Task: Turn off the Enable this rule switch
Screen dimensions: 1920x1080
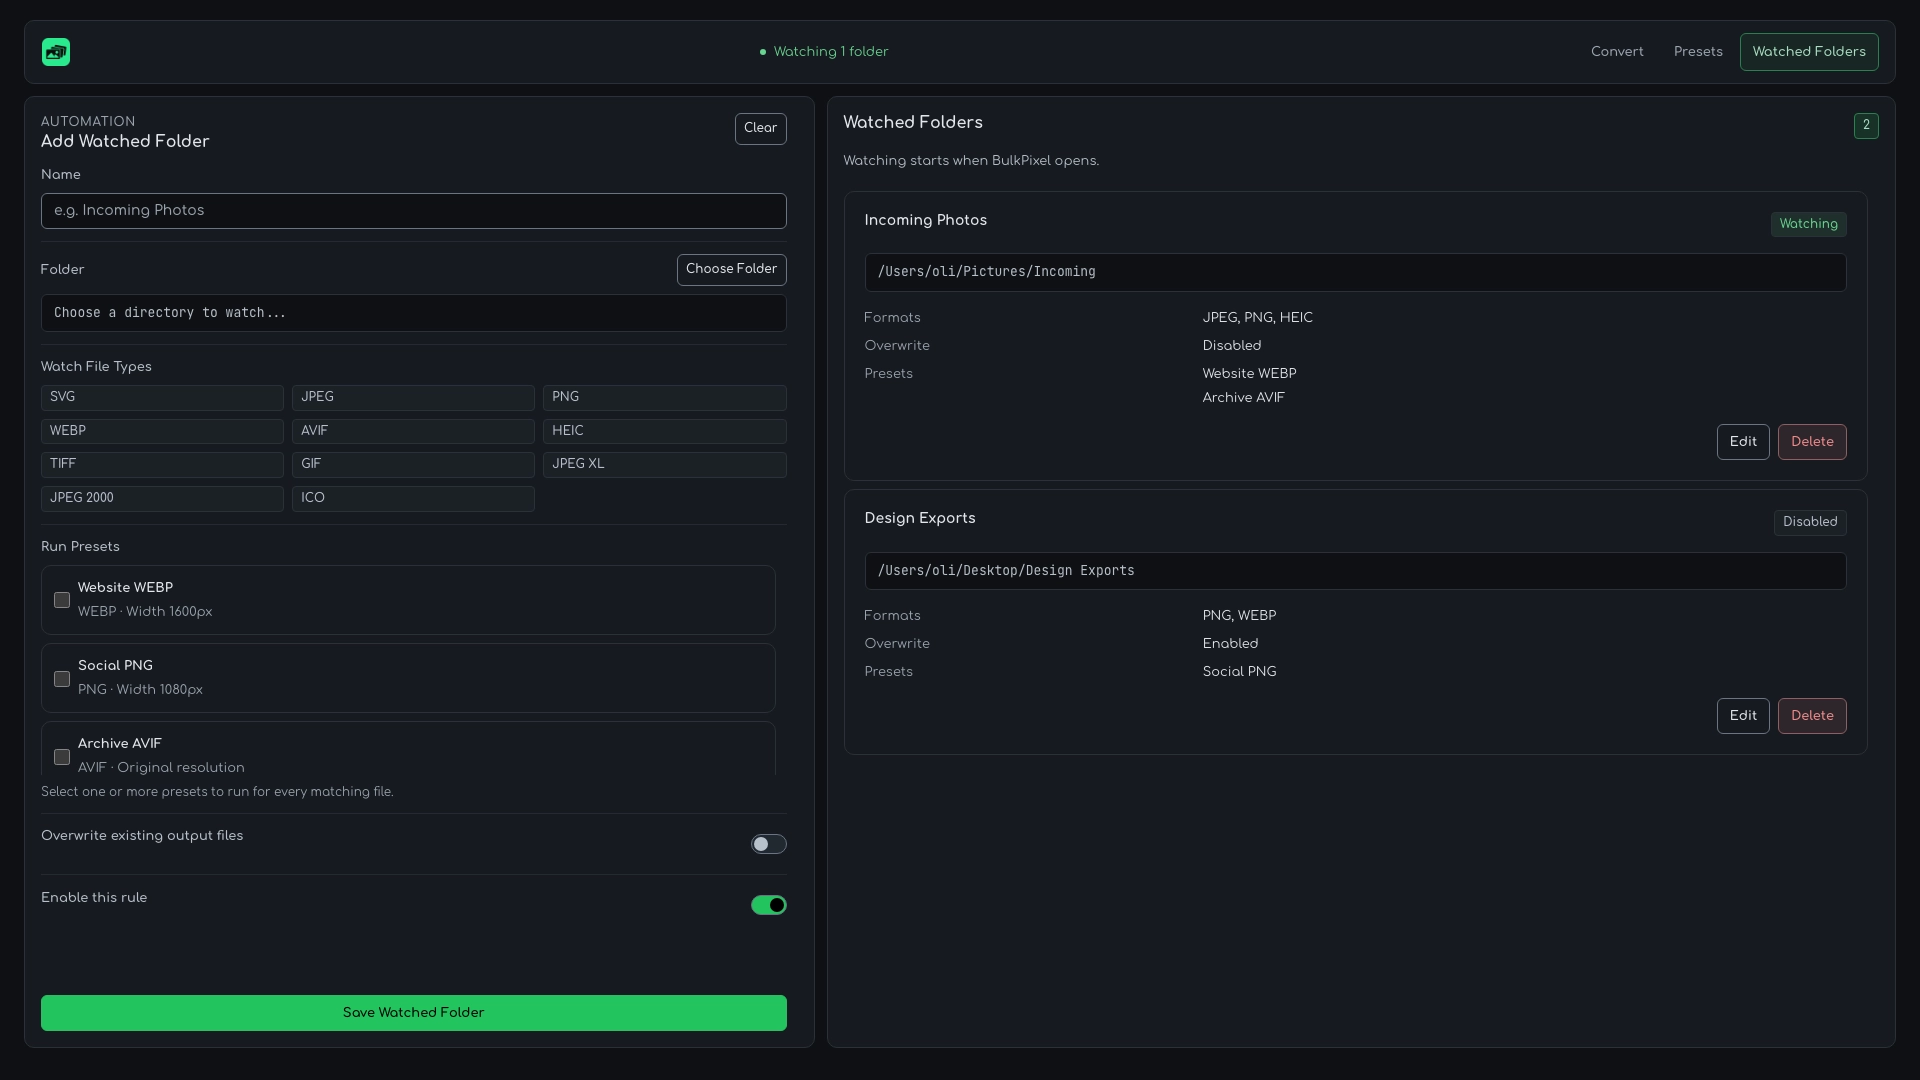Action: 768,905
